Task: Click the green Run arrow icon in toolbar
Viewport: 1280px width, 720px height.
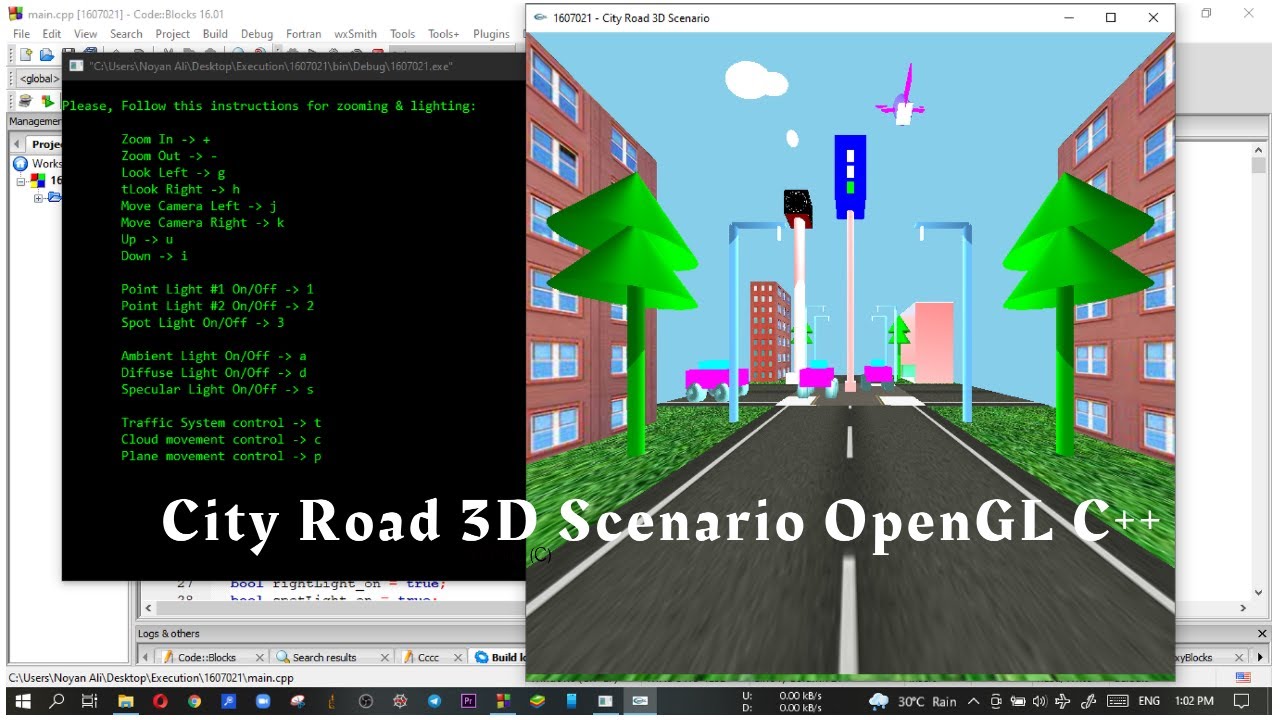Action: point(46,101)
